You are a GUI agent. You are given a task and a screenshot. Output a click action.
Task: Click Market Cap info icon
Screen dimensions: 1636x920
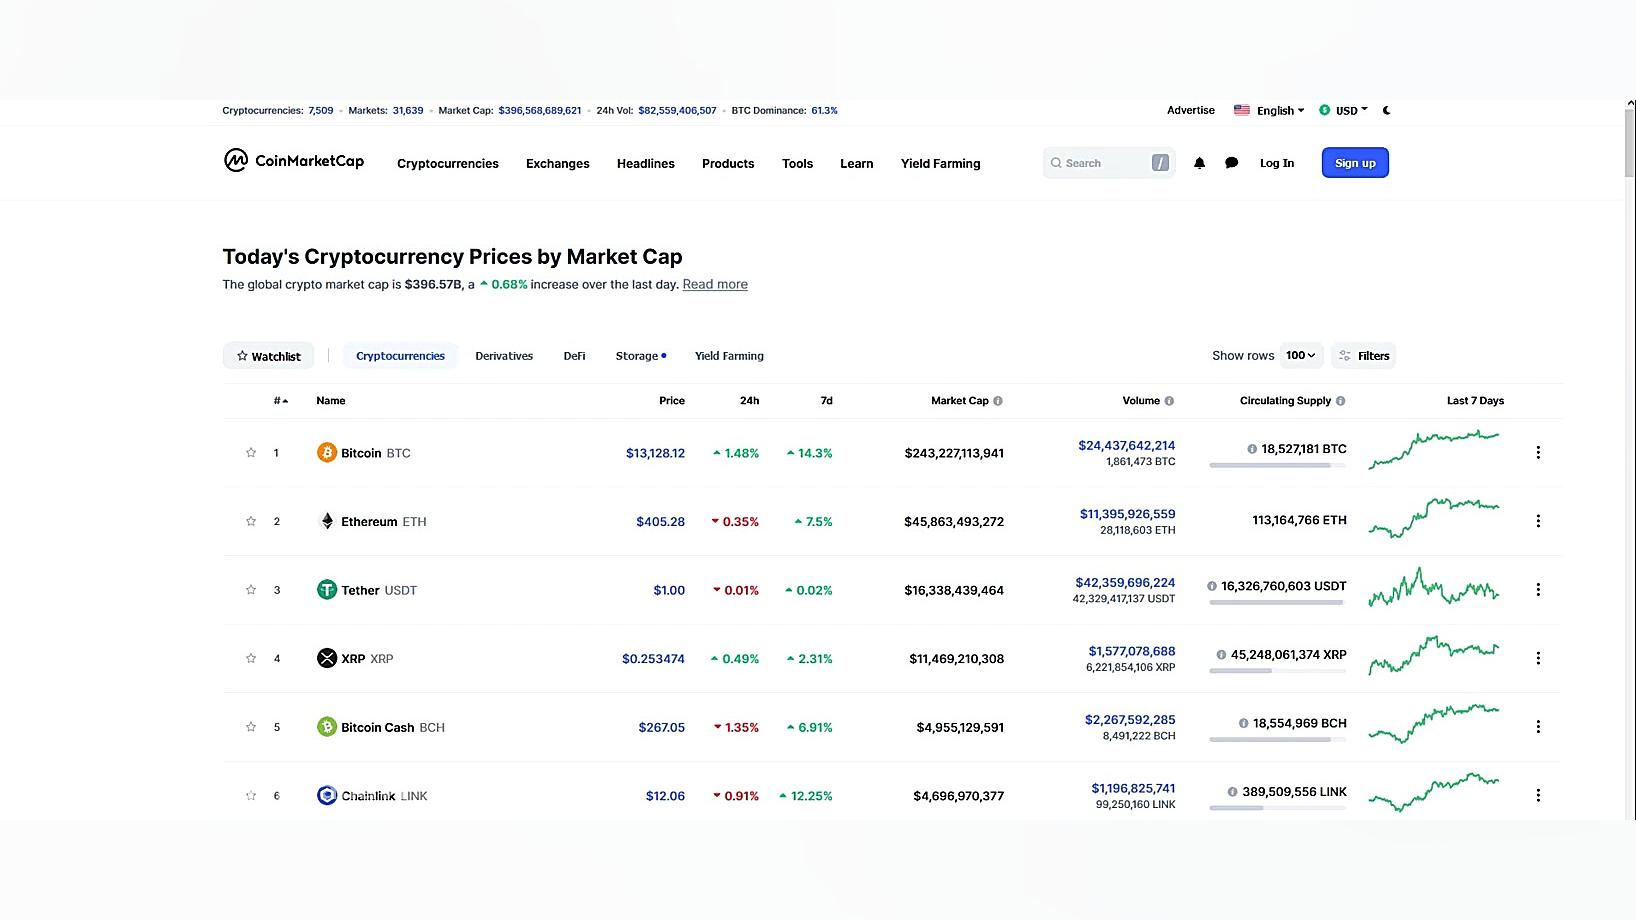click(998, 401)
